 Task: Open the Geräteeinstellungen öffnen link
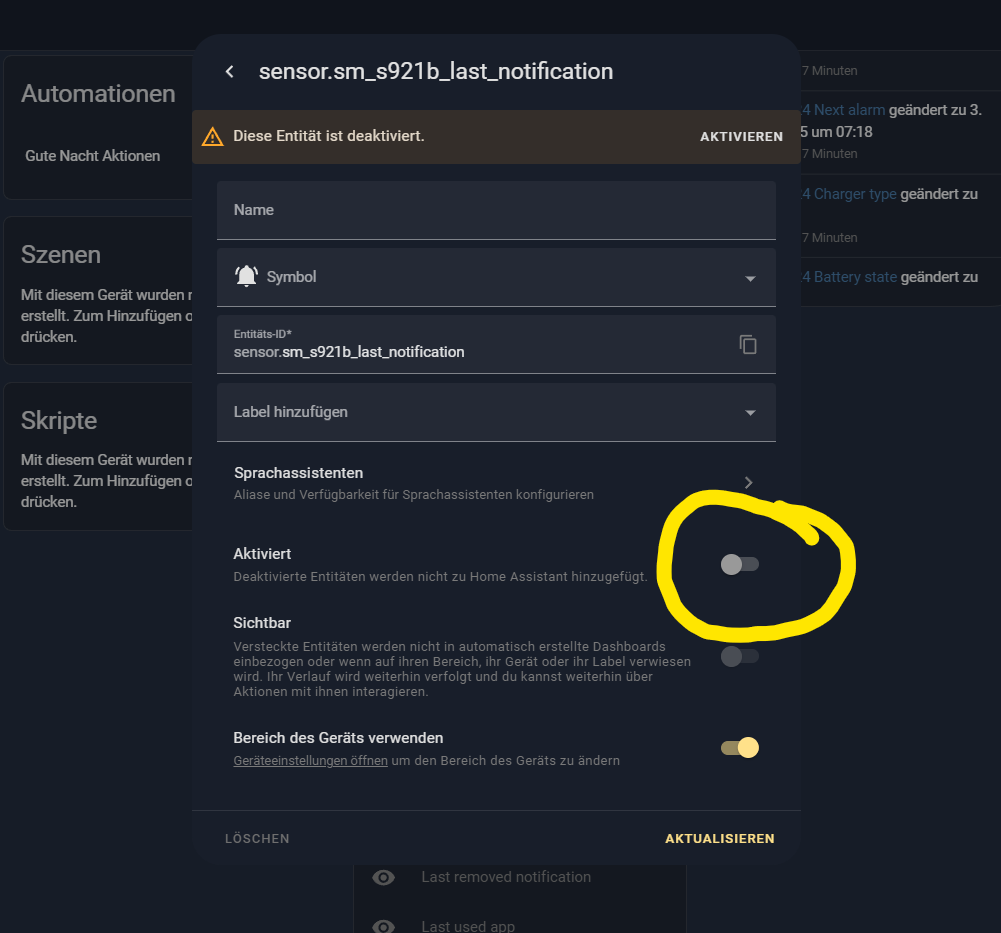point(310,761)
